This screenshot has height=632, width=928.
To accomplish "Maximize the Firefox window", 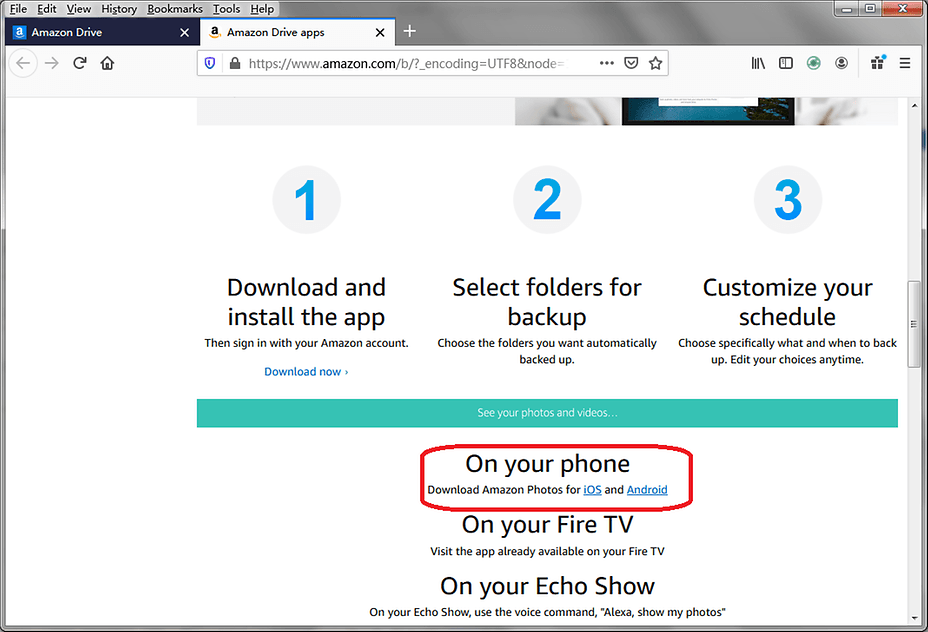I will (x=870, y=9).
